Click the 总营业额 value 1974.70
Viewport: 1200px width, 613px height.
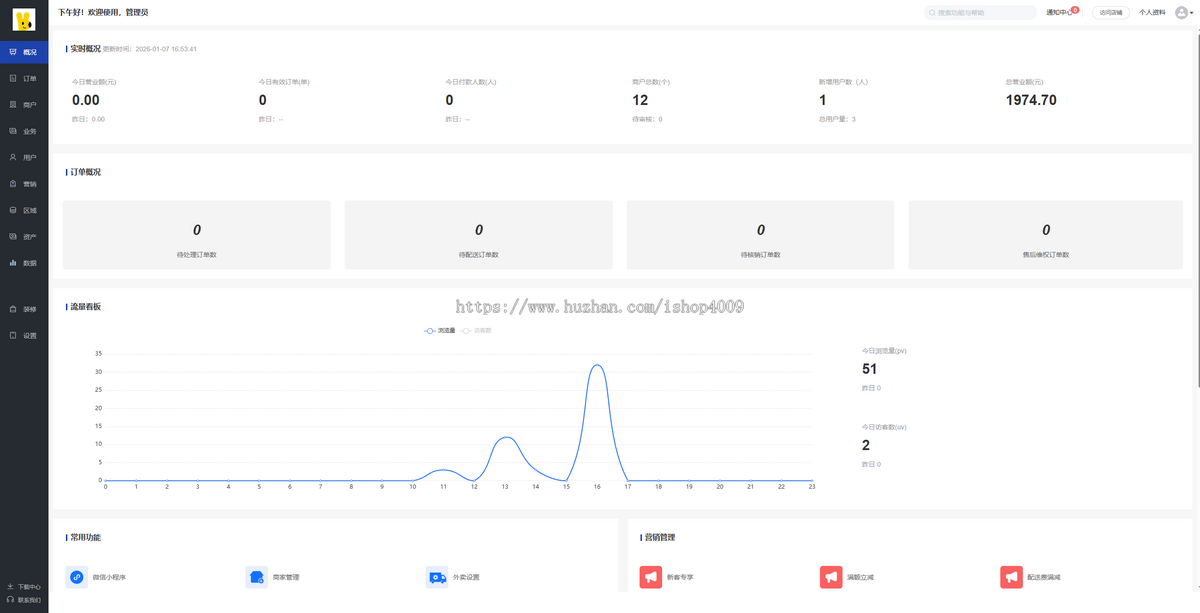1031,100
